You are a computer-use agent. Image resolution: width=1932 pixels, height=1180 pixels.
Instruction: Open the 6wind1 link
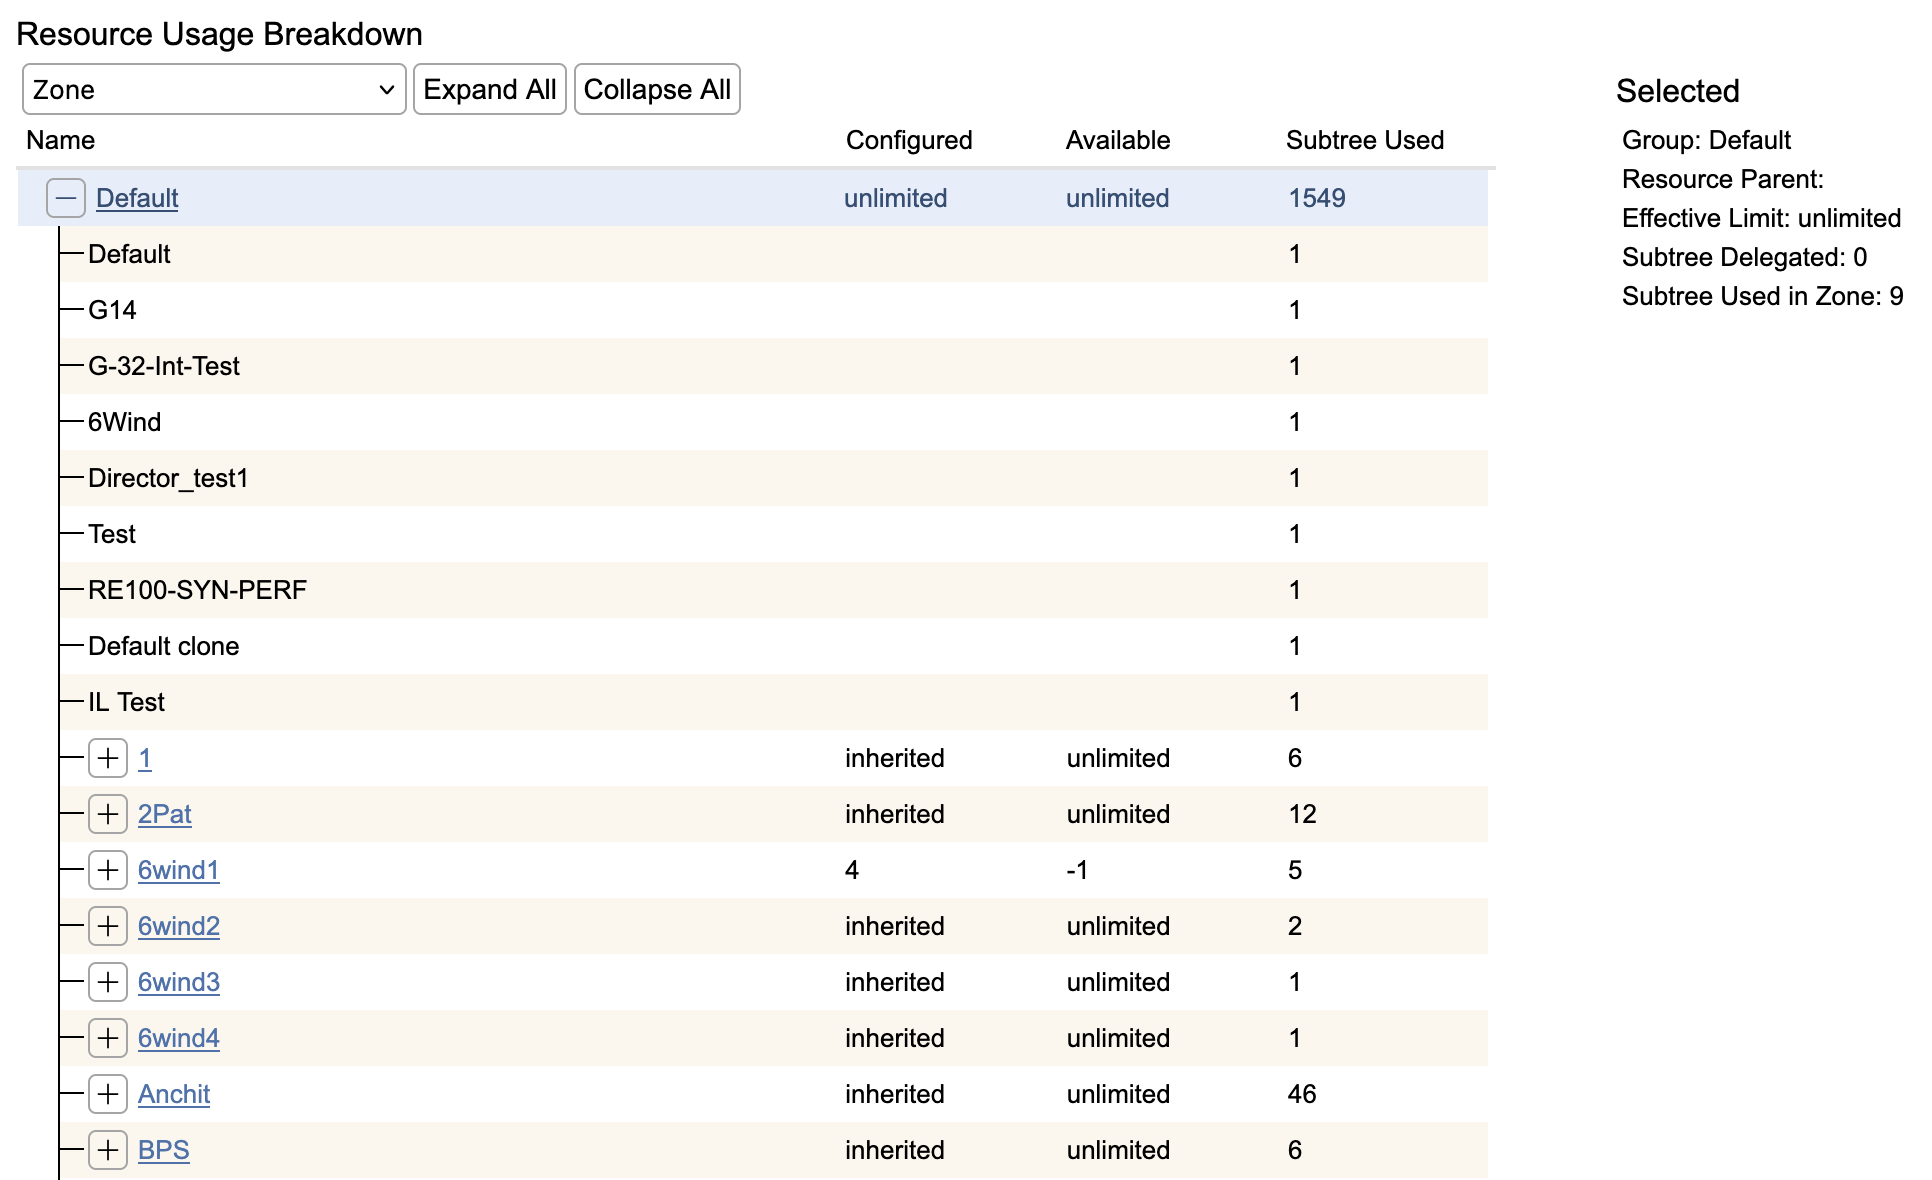coord(179,870)
